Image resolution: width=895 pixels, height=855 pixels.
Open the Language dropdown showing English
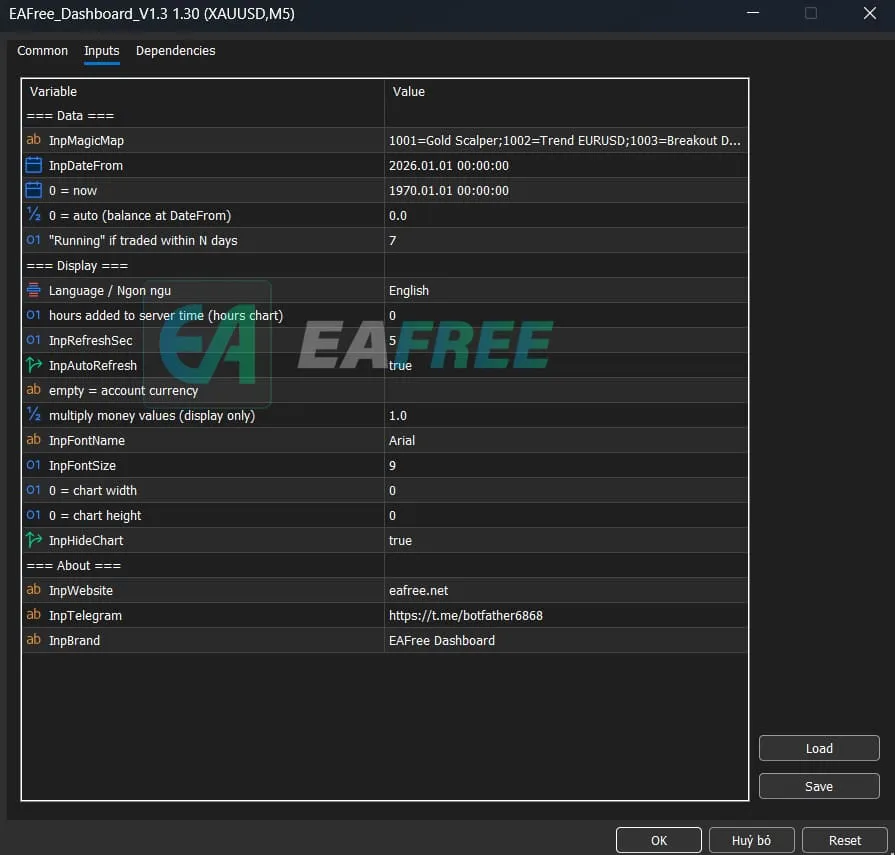[566, 291]
